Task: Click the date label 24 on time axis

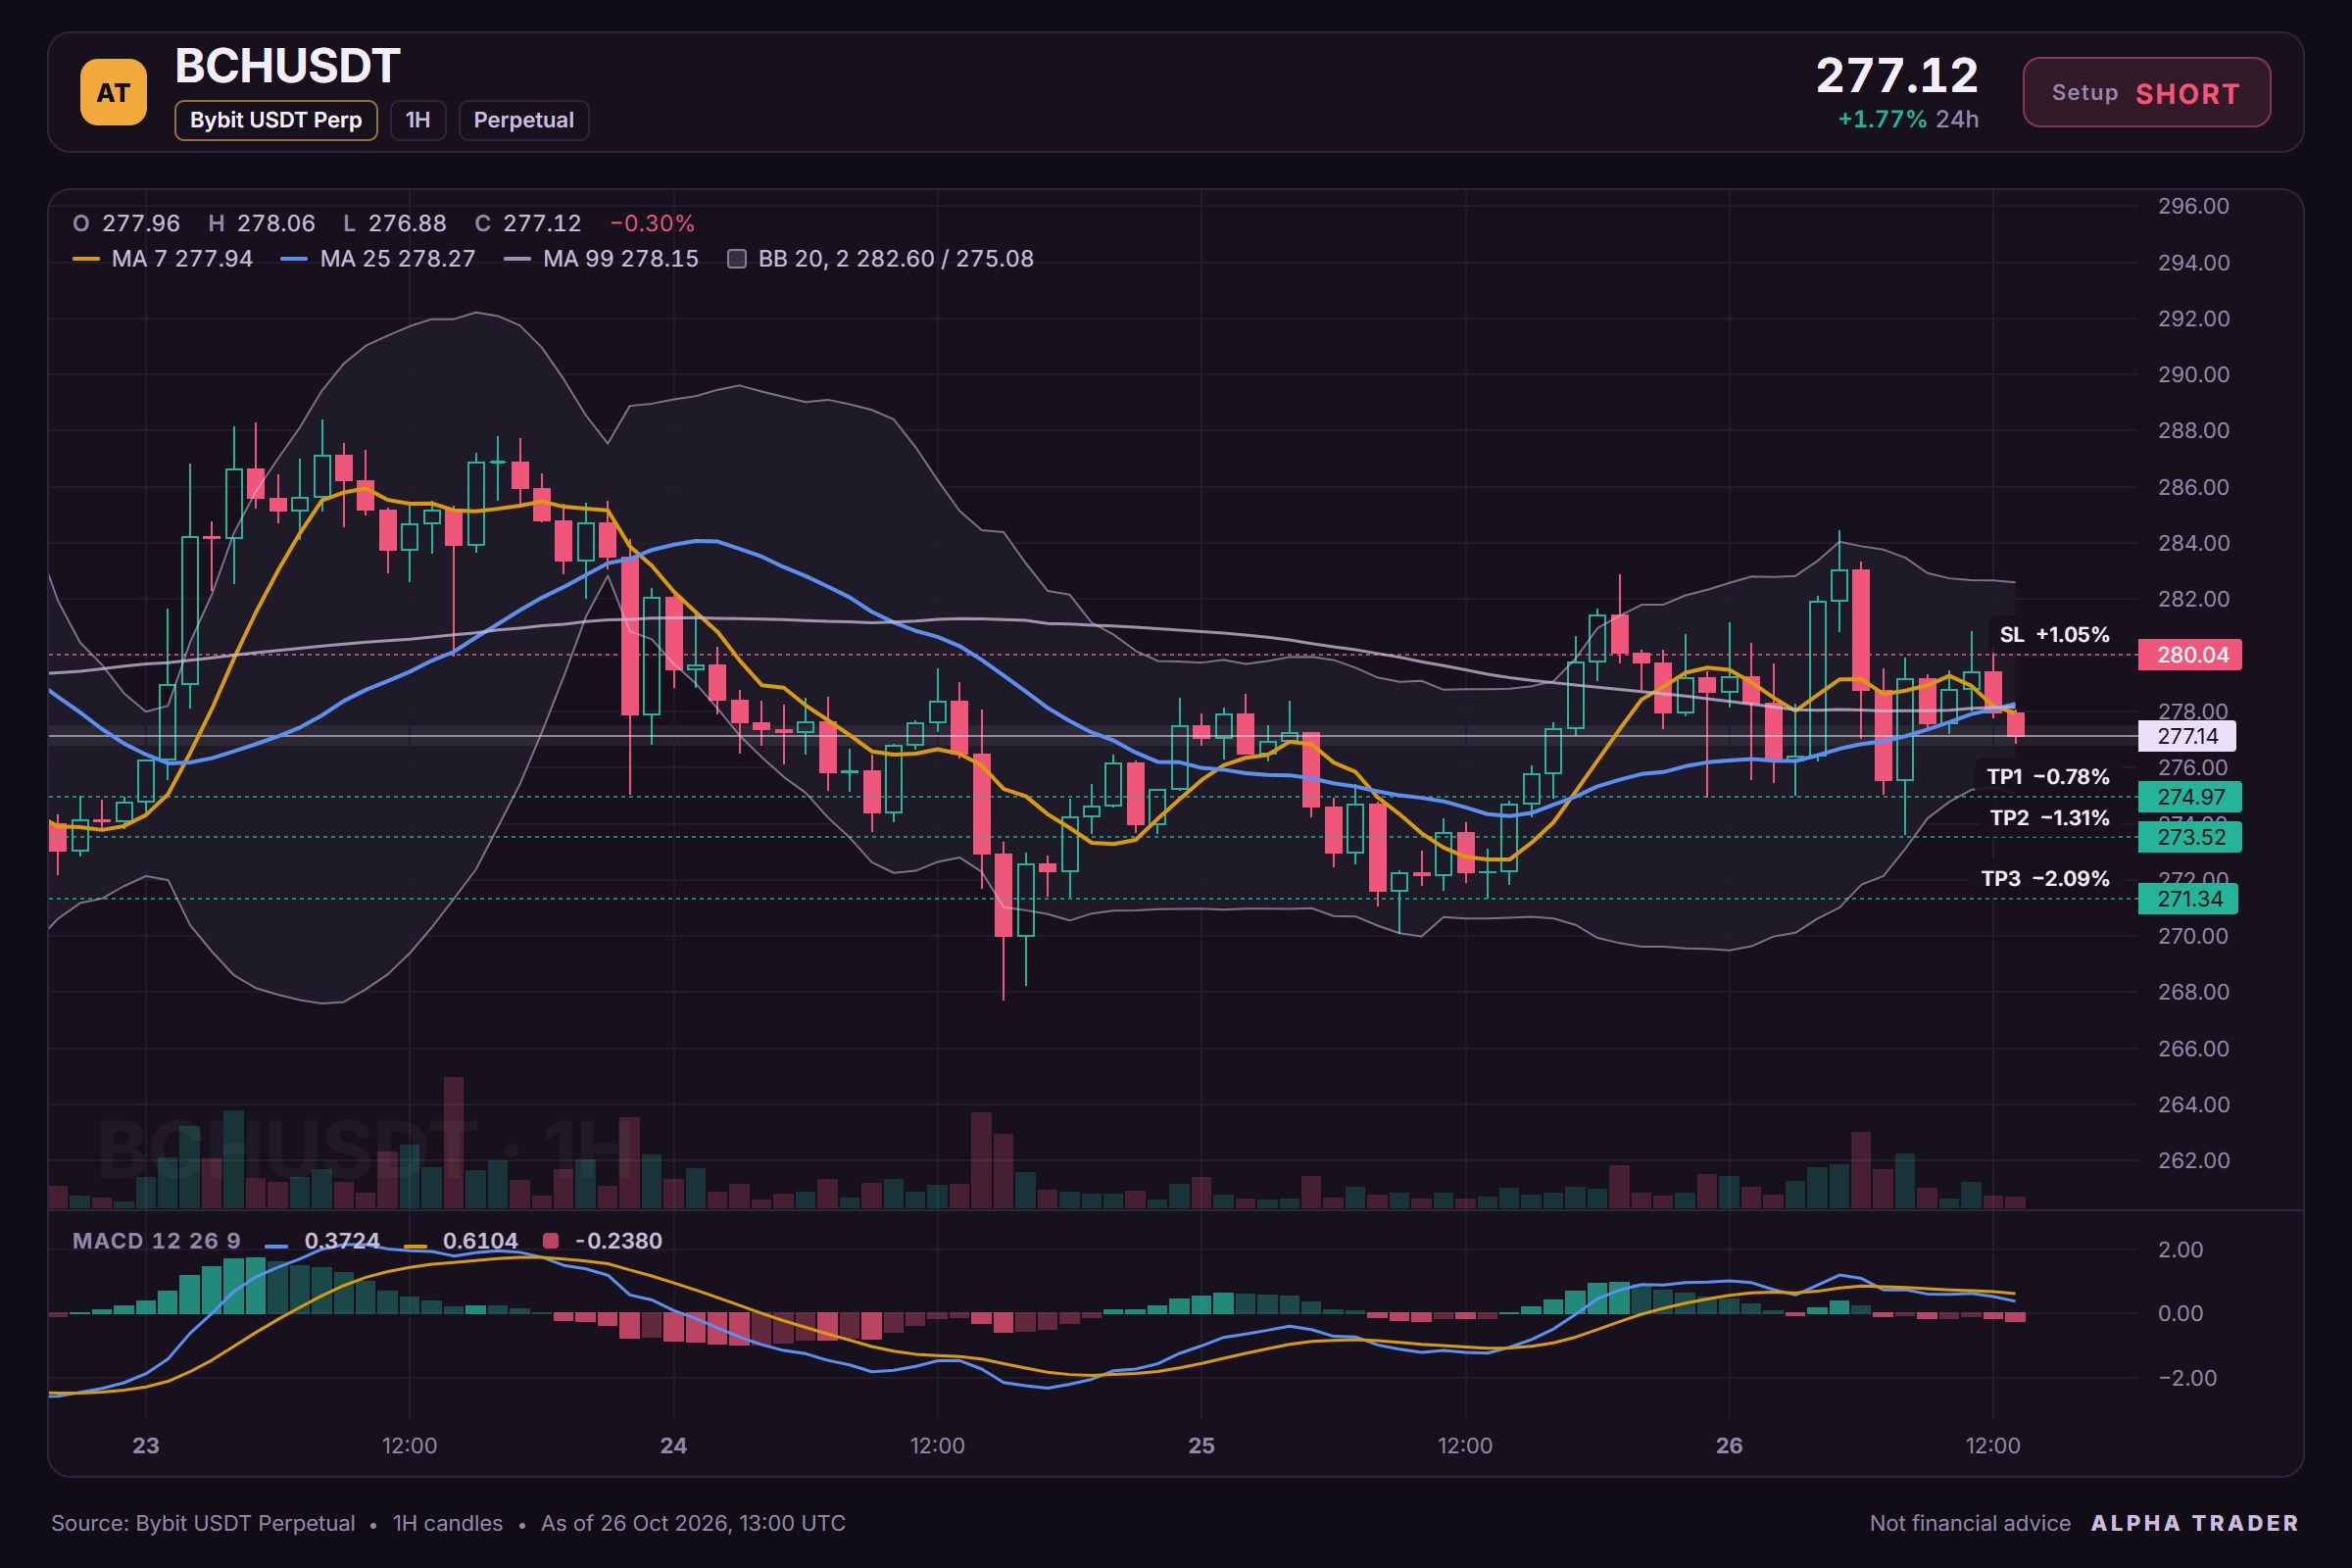Action: pos(674,1446)
